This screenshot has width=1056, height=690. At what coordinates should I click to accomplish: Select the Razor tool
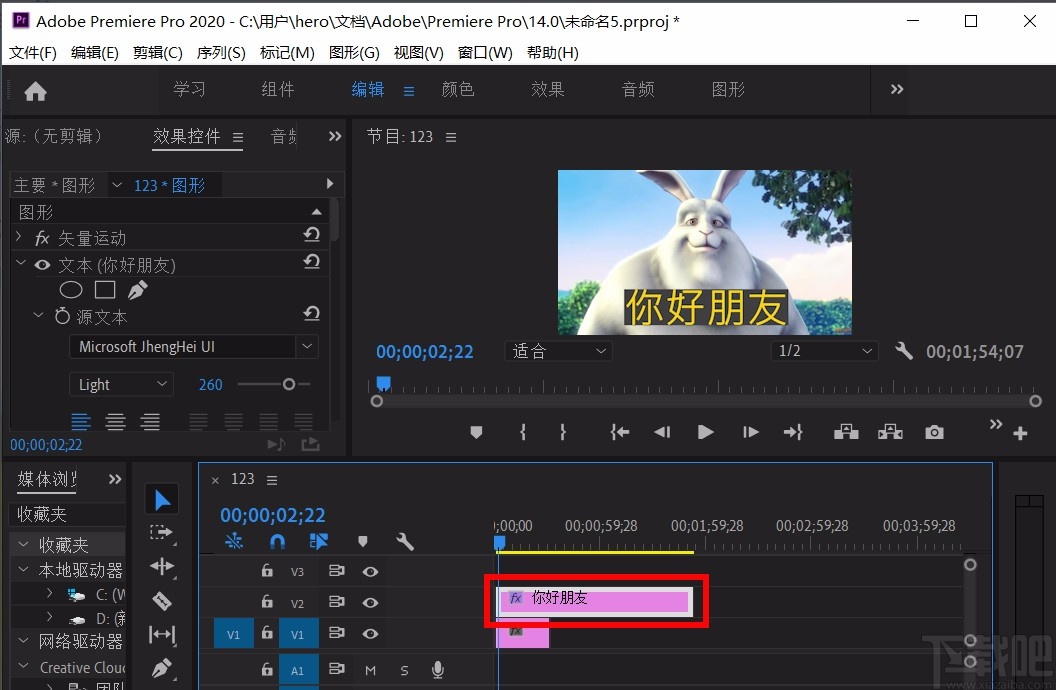click(x=162, y=600)
